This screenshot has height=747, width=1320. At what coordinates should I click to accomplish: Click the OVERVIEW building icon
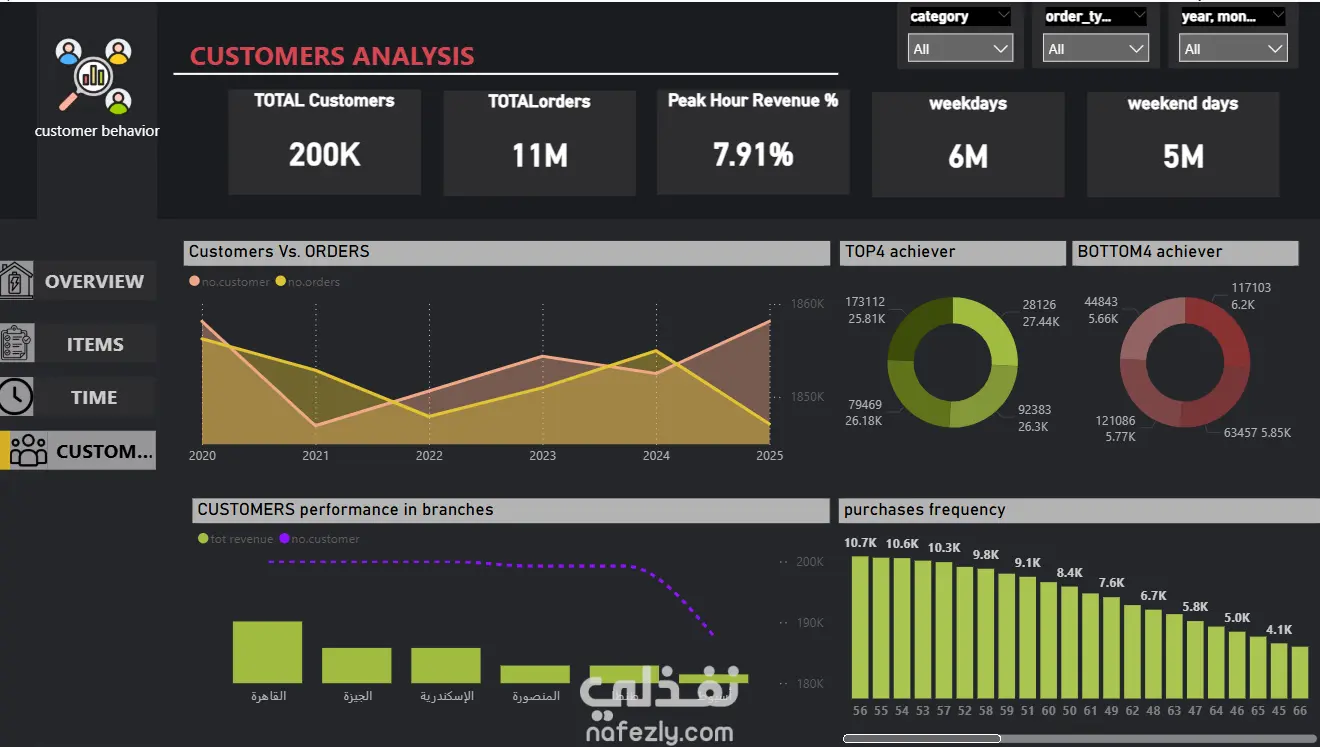[16, 281]
